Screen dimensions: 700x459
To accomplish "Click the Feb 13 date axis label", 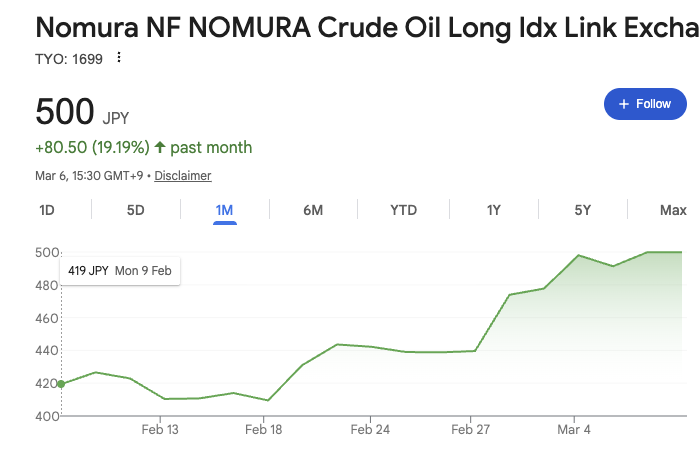I will [x=160, y=430].
